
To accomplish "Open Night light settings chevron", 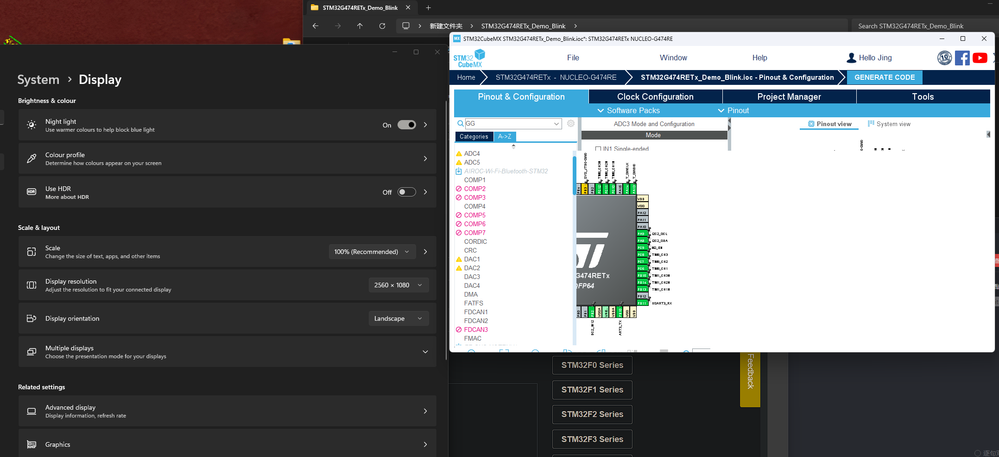I will point(425,125).
